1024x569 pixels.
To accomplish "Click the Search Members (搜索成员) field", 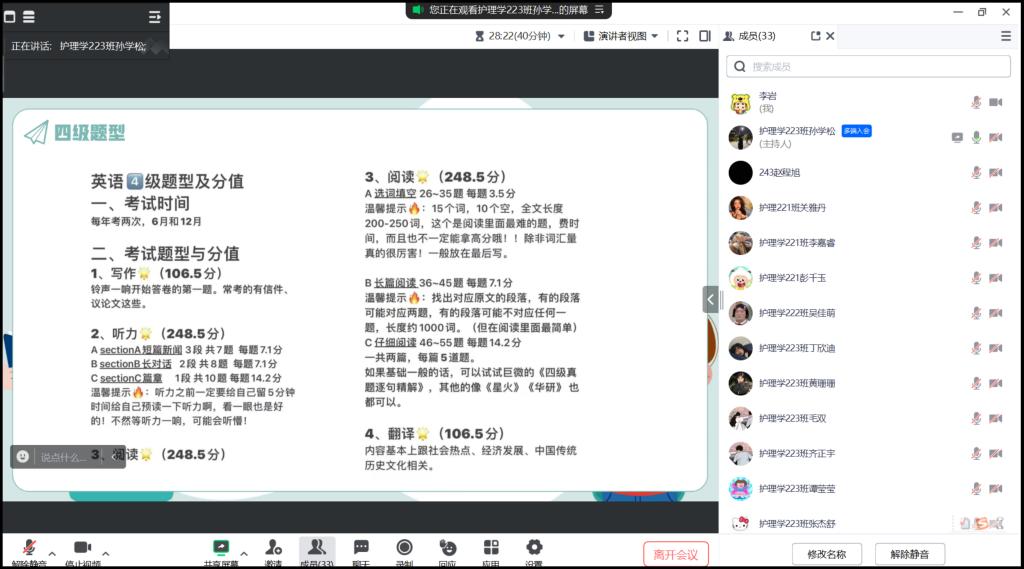I will pos(868,66).
